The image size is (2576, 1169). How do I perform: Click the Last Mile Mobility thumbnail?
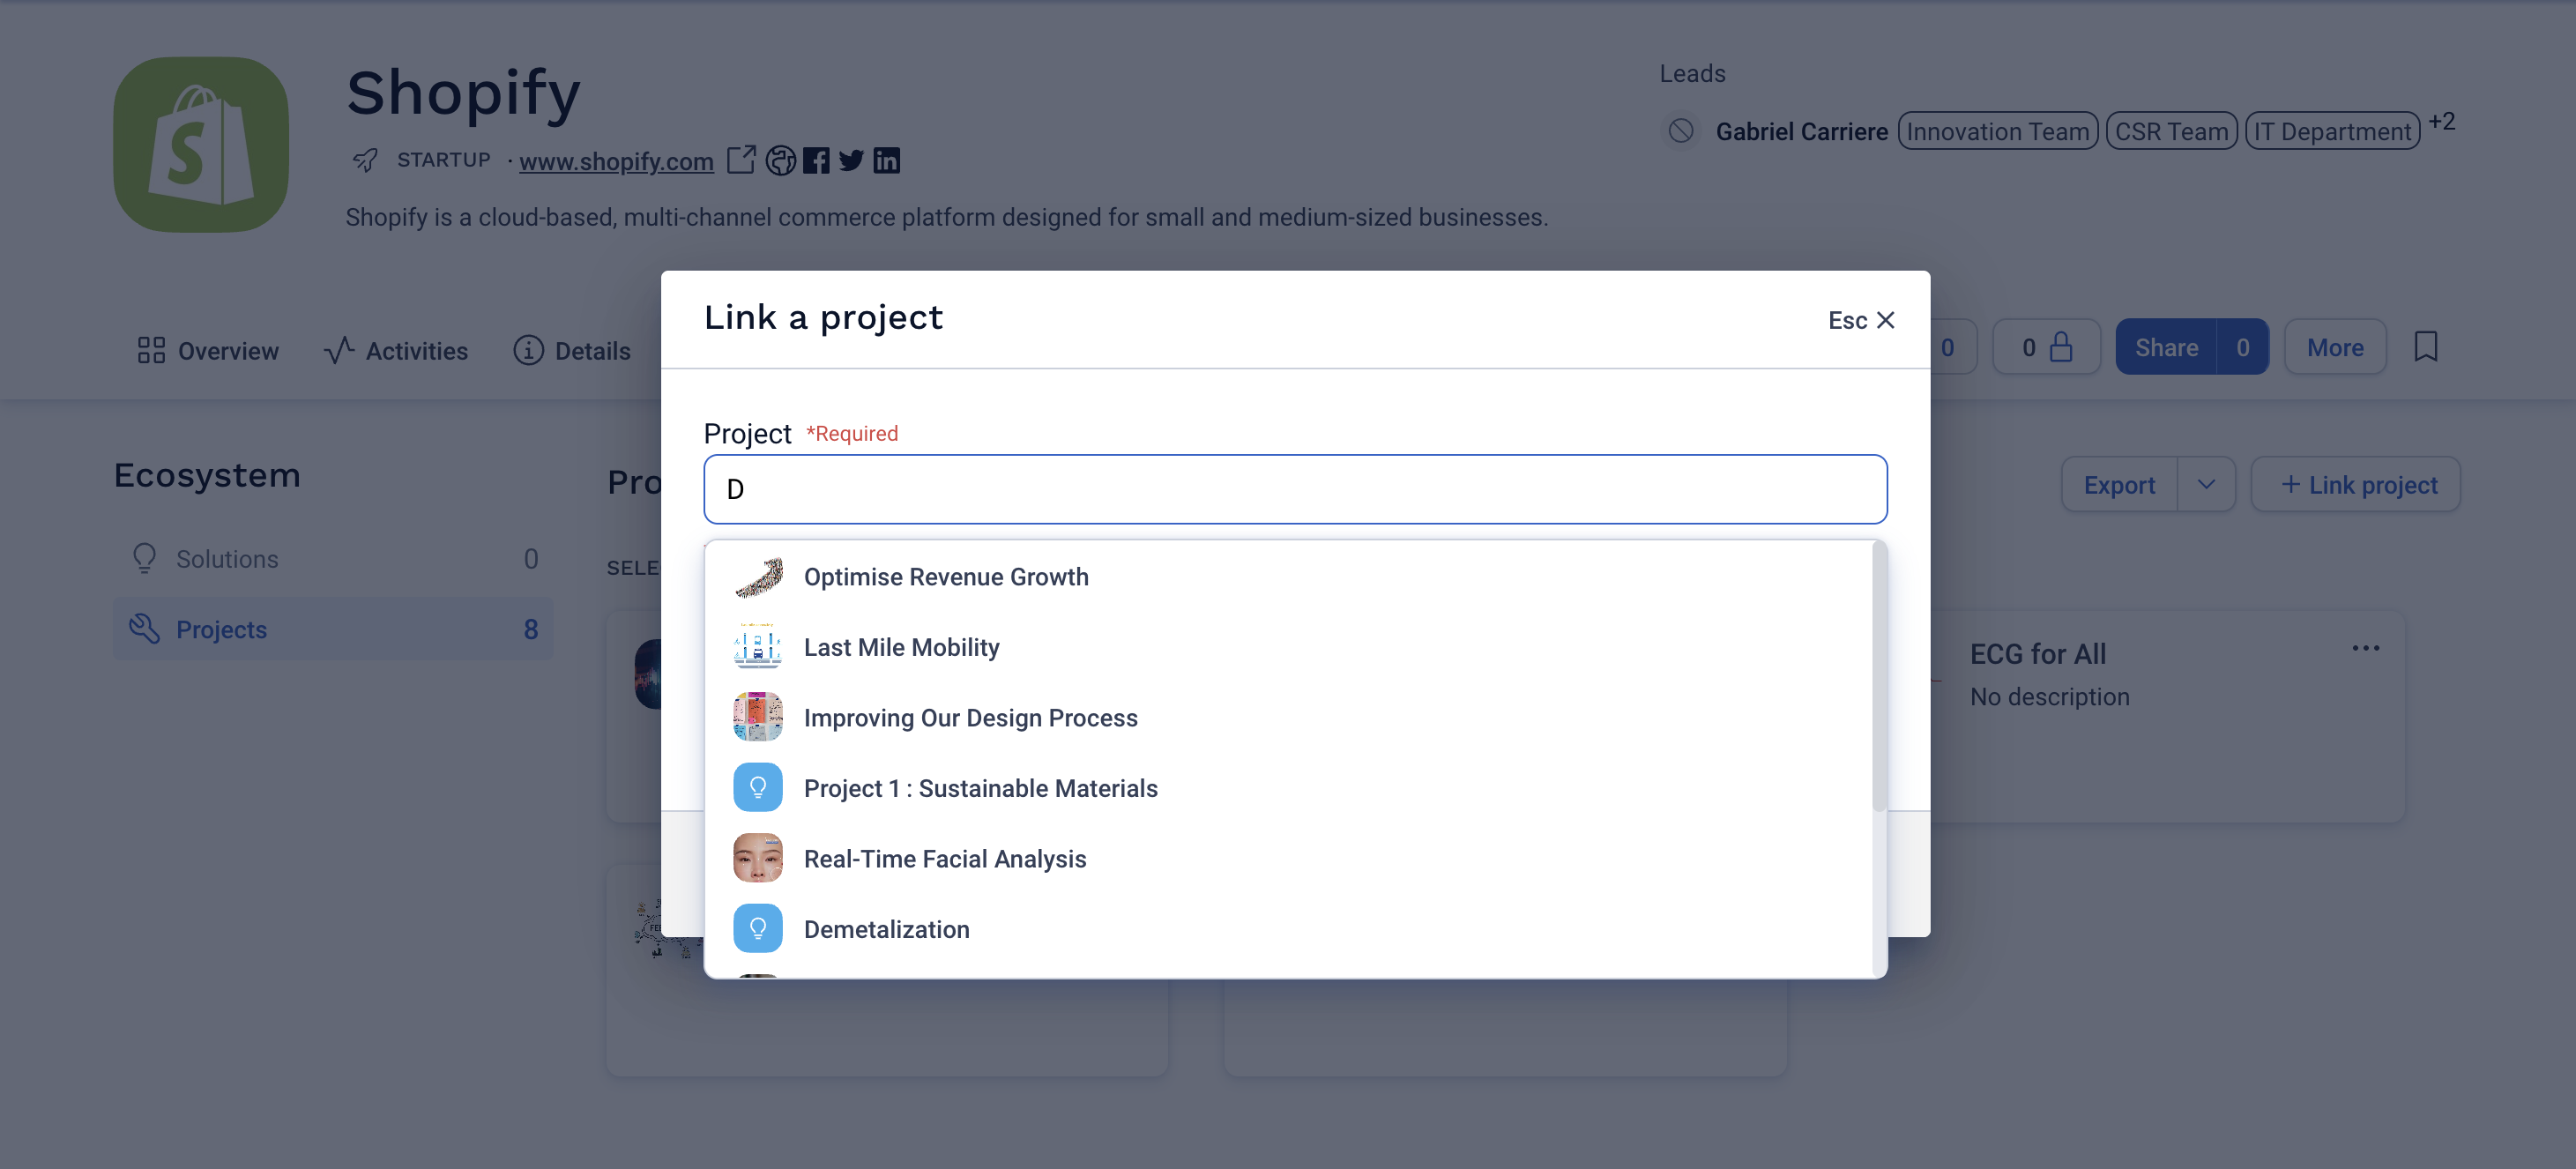758,647
